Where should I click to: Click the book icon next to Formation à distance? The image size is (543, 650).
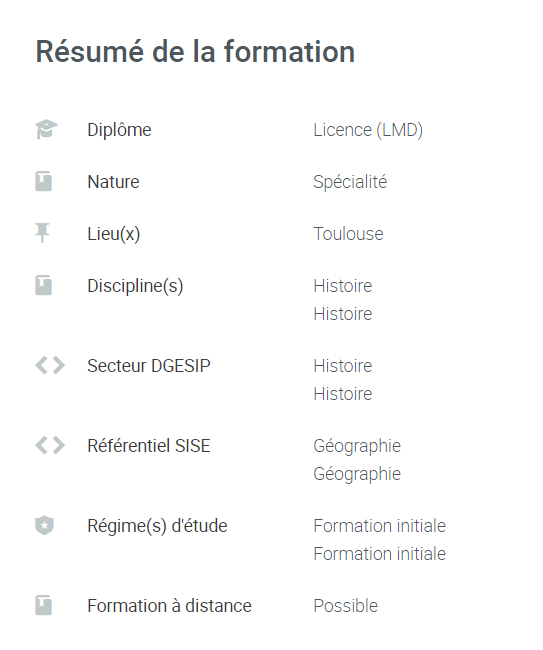pos(44,605)
